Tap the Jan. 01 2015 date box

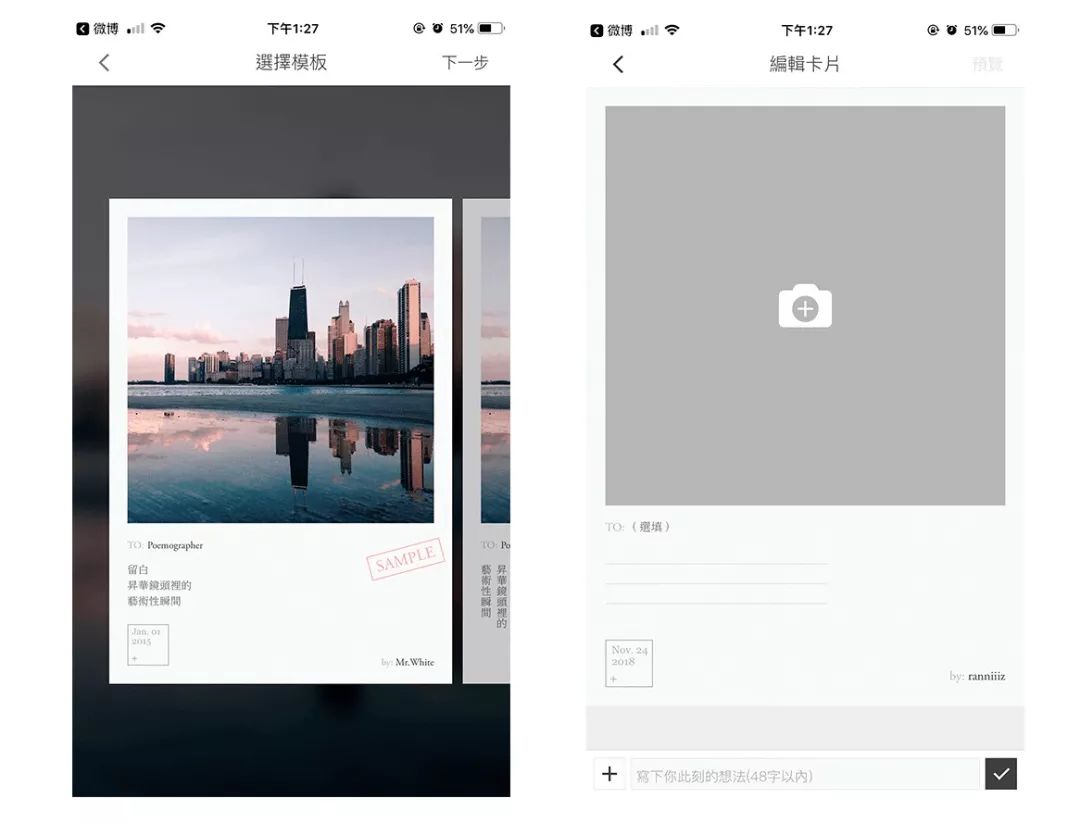pos(147,645)
